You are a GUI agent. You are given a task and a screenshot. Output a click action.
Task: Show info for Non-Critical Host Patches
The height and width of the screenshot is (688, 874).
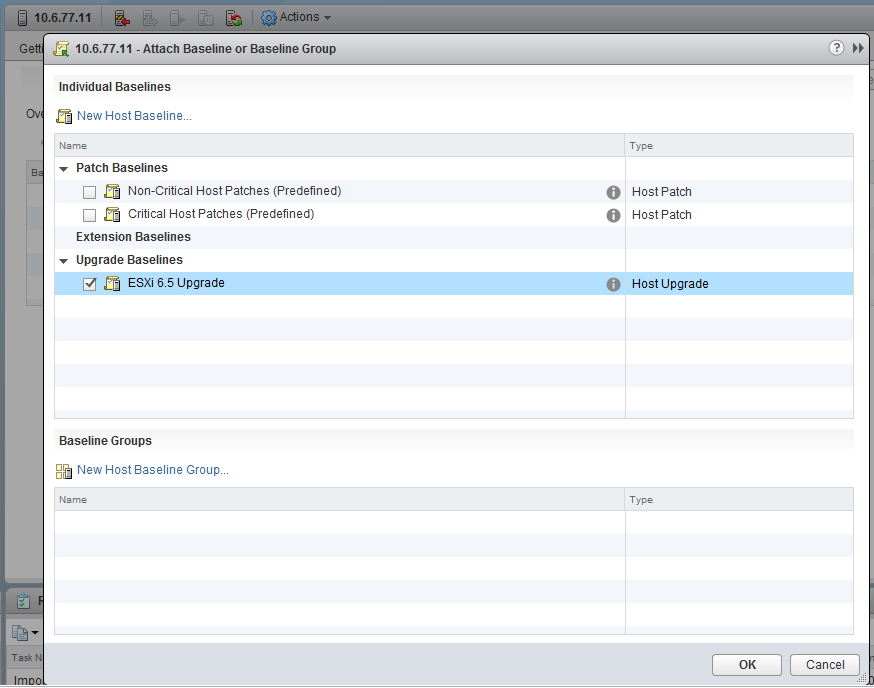[613, 192]
